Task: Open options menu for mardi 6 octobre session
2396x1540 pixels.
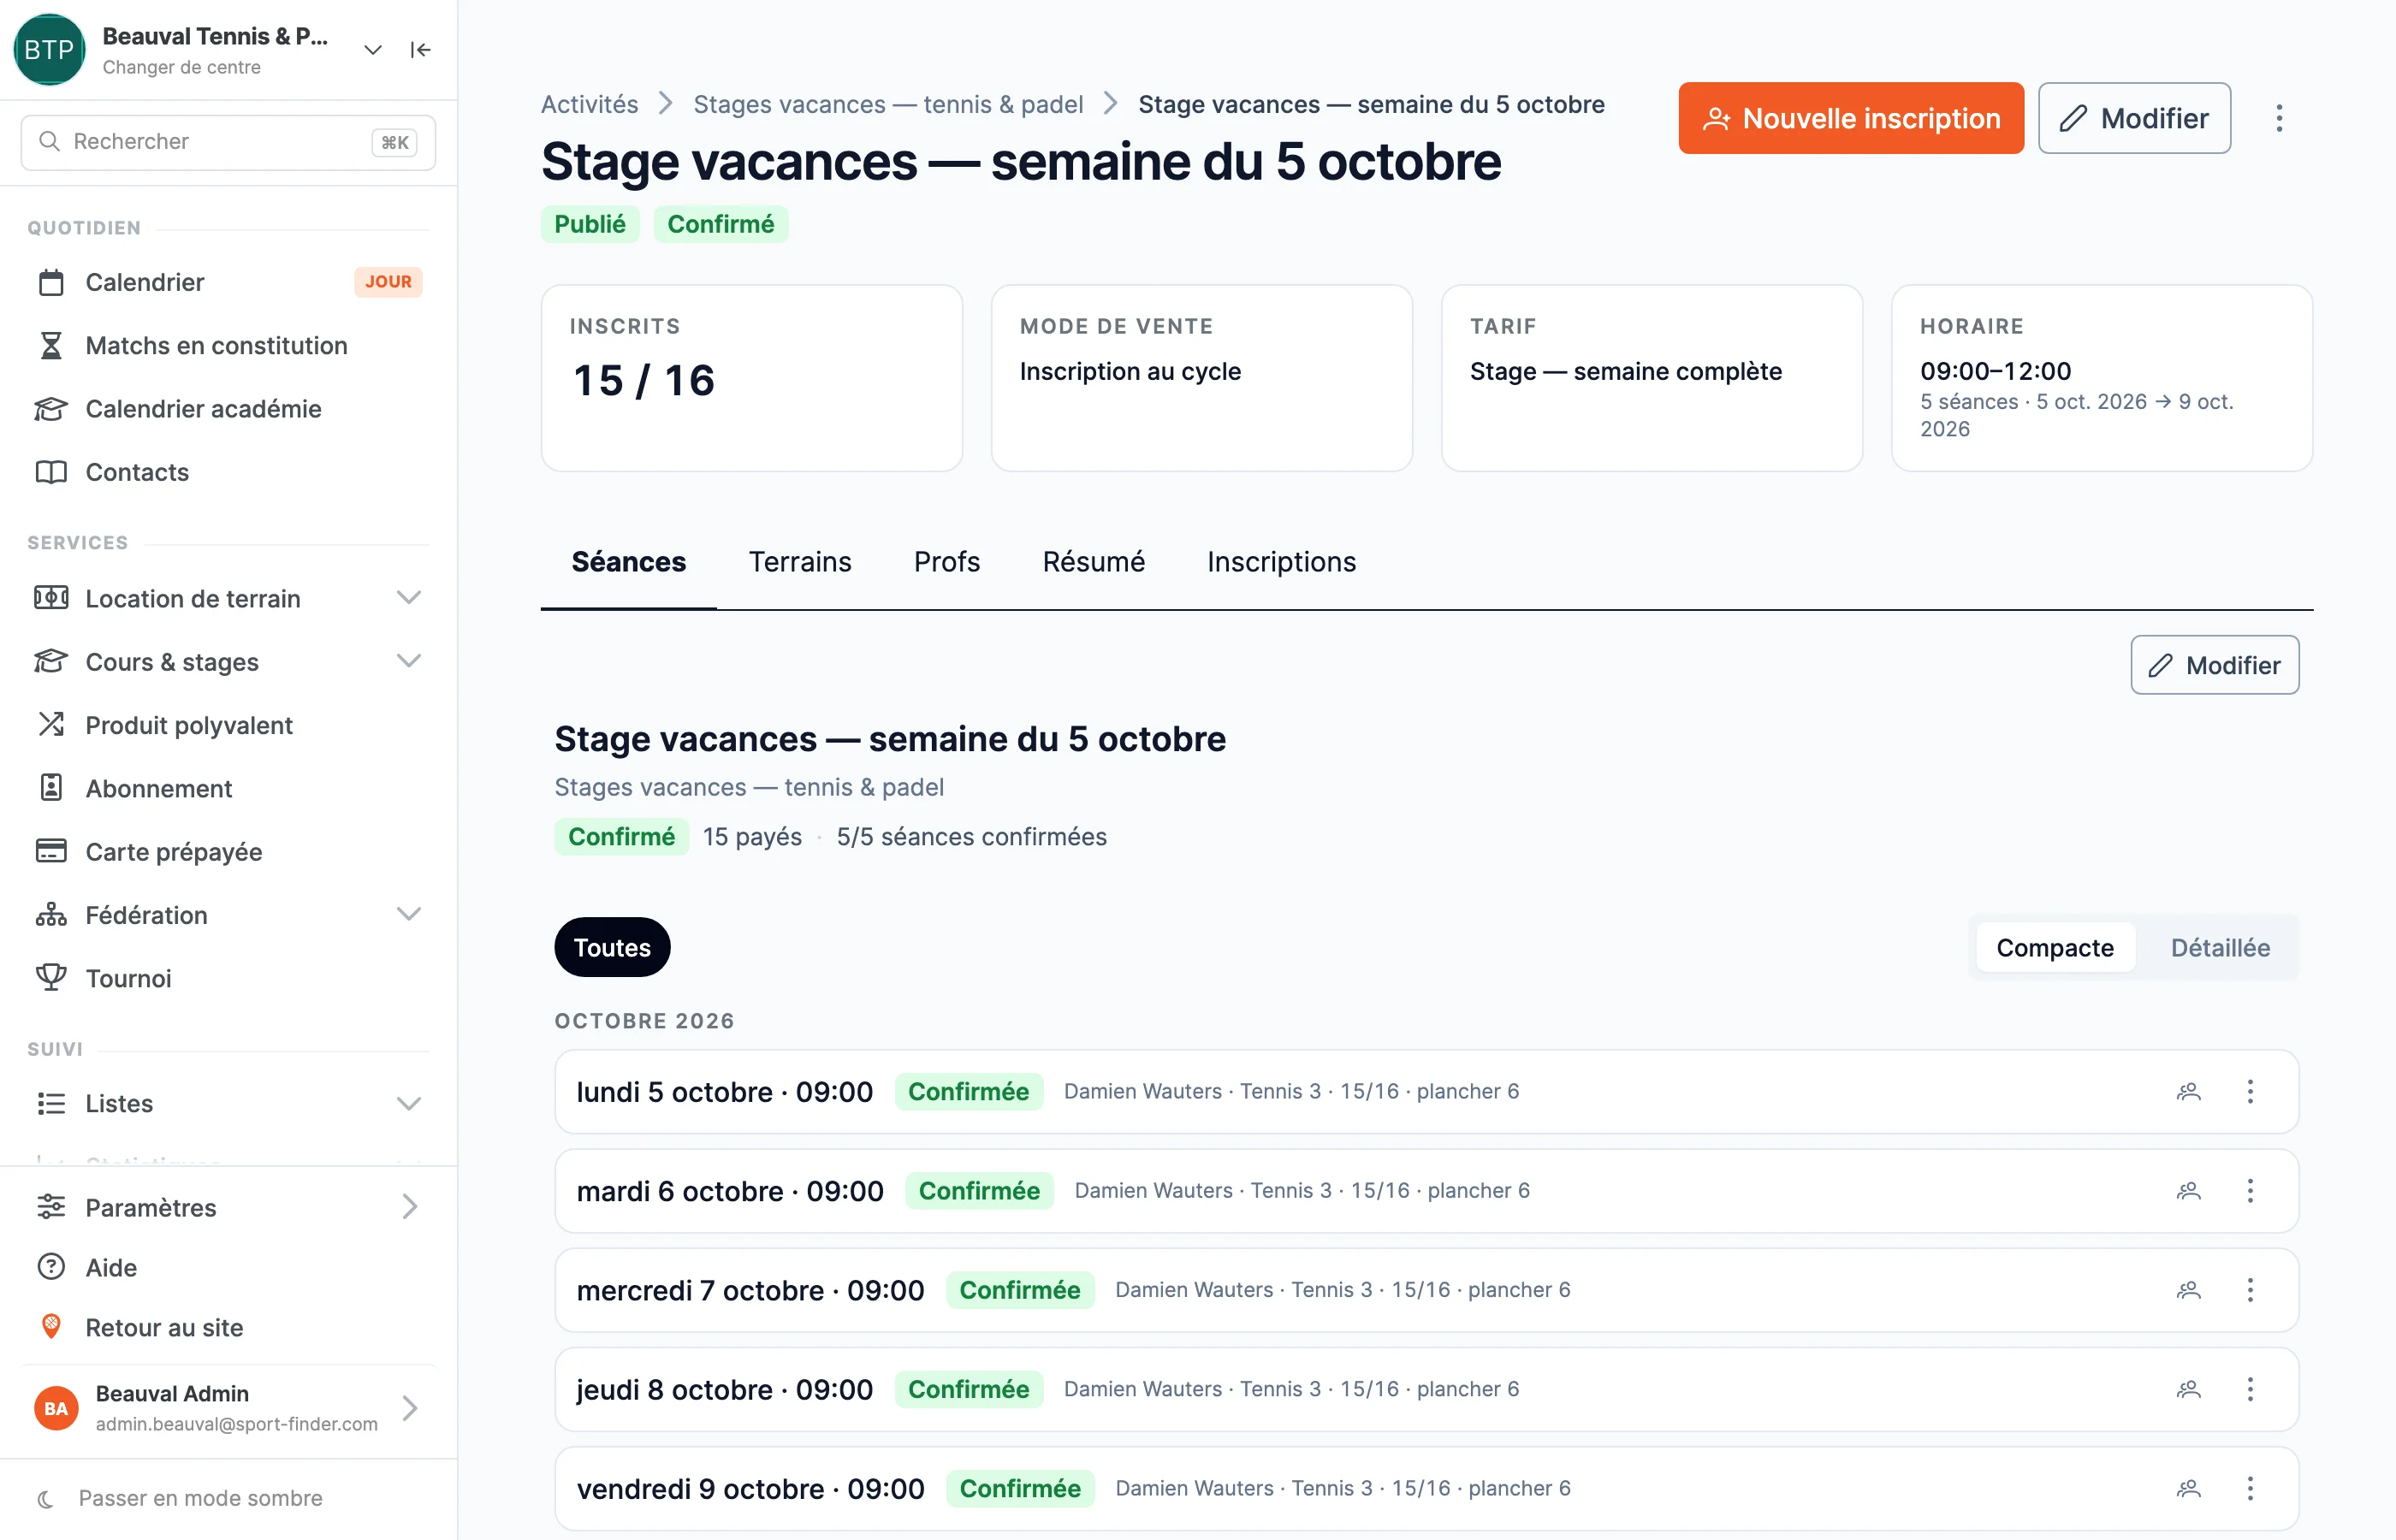Action: point(2250,1190)
